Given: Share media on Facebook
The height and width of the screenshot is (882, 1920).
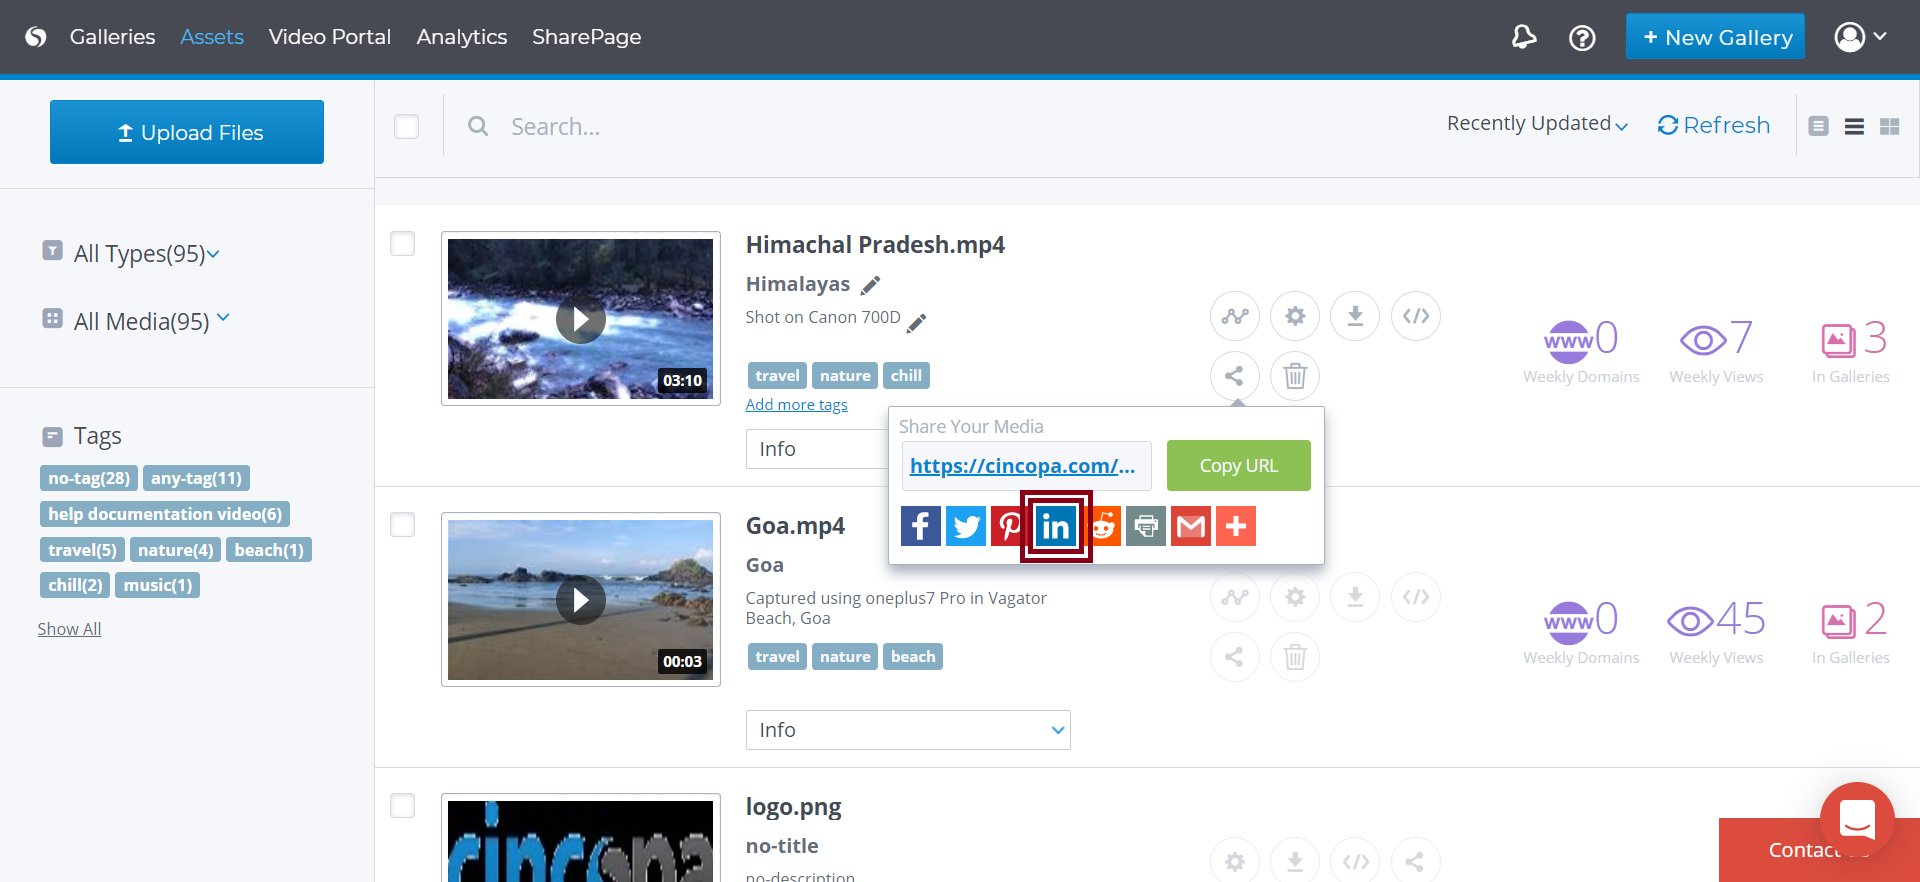Looking at the screenshot, I should coord(920,526).
